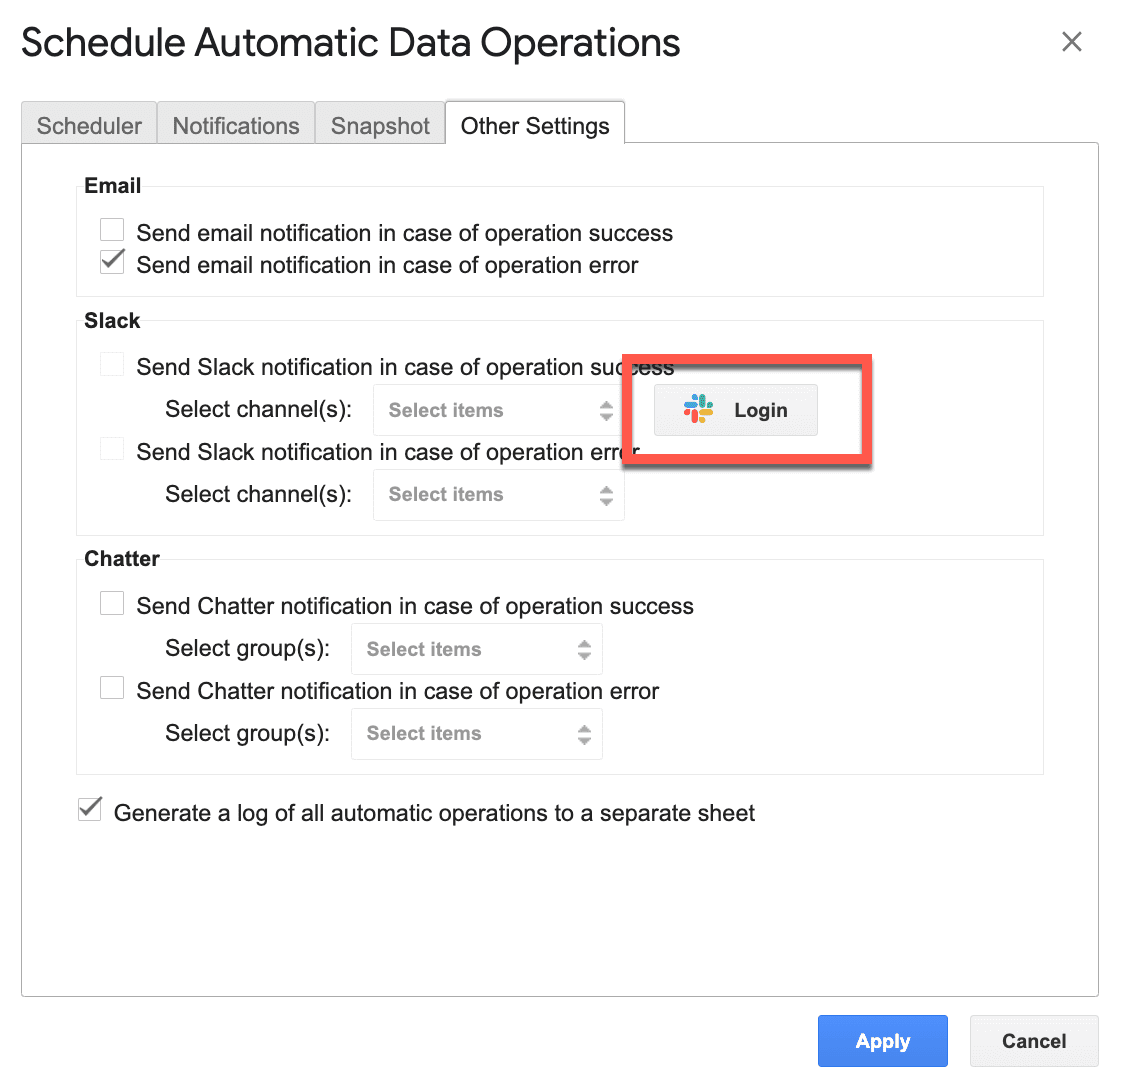The height and width of the screenshot is (1092, 1122).
Task: Enable Chatter notification for operation success
Action: [x=112, y=603]
